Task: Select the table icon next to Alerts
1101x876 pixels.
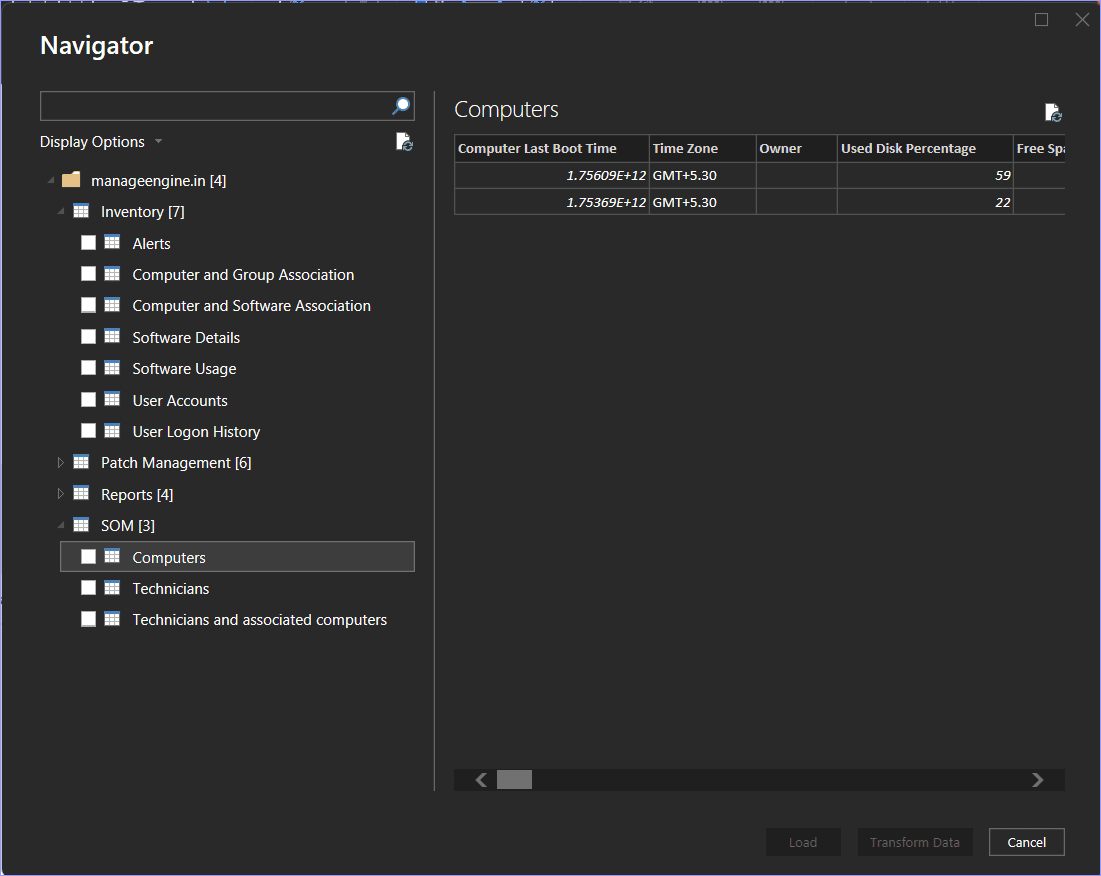Action: 112,242
